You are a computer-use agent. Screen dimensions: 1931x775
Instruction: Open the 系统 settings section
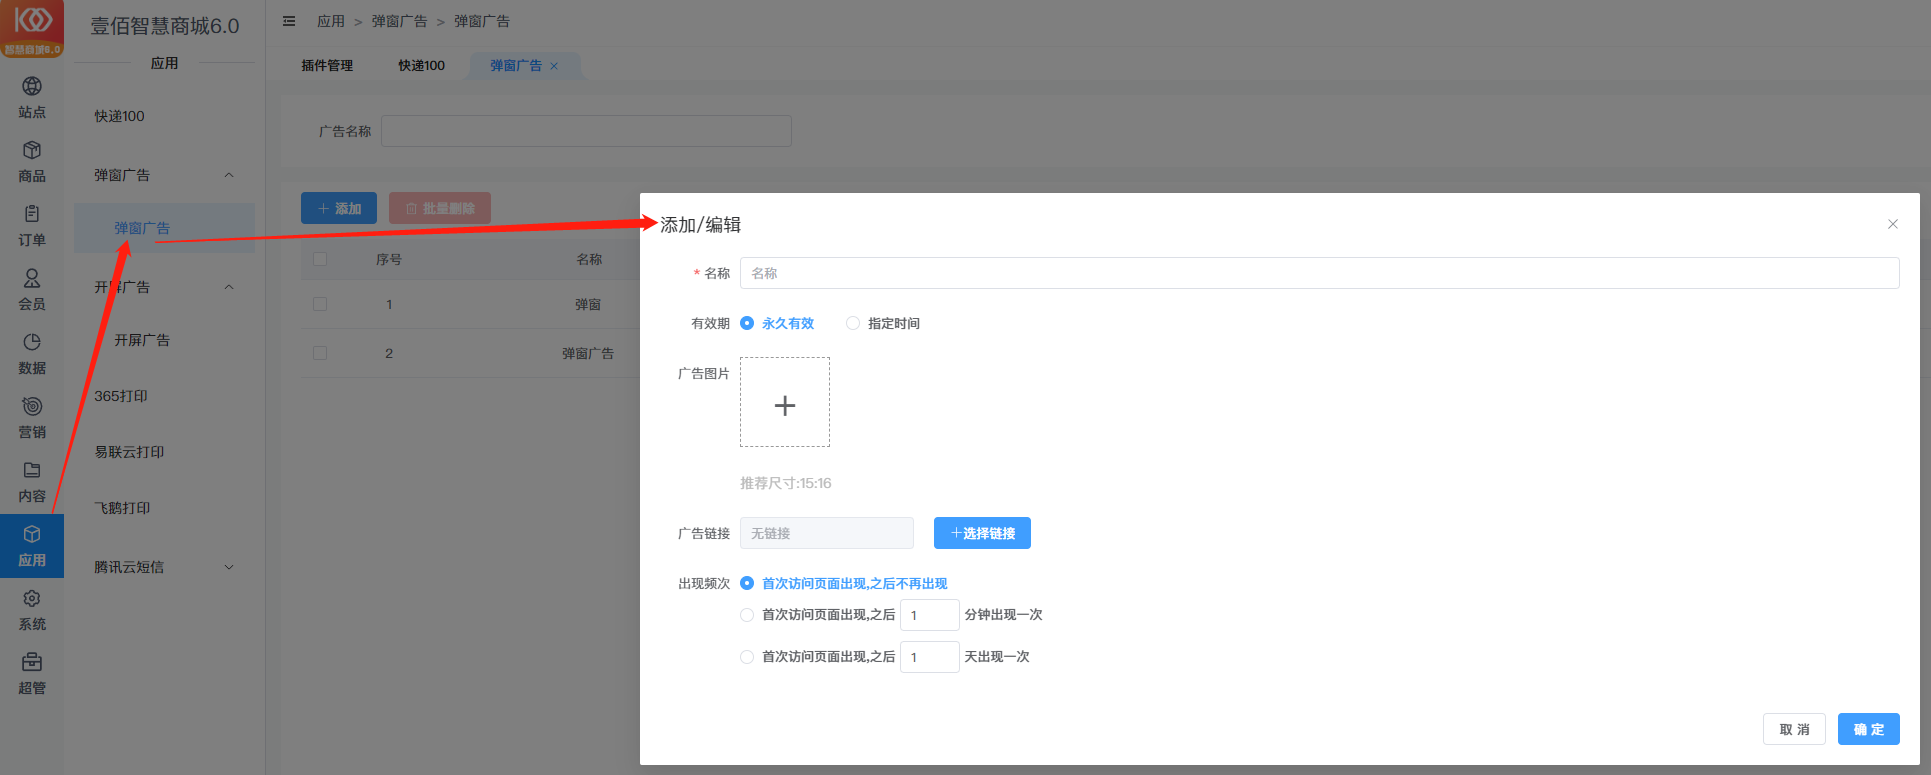32,610
